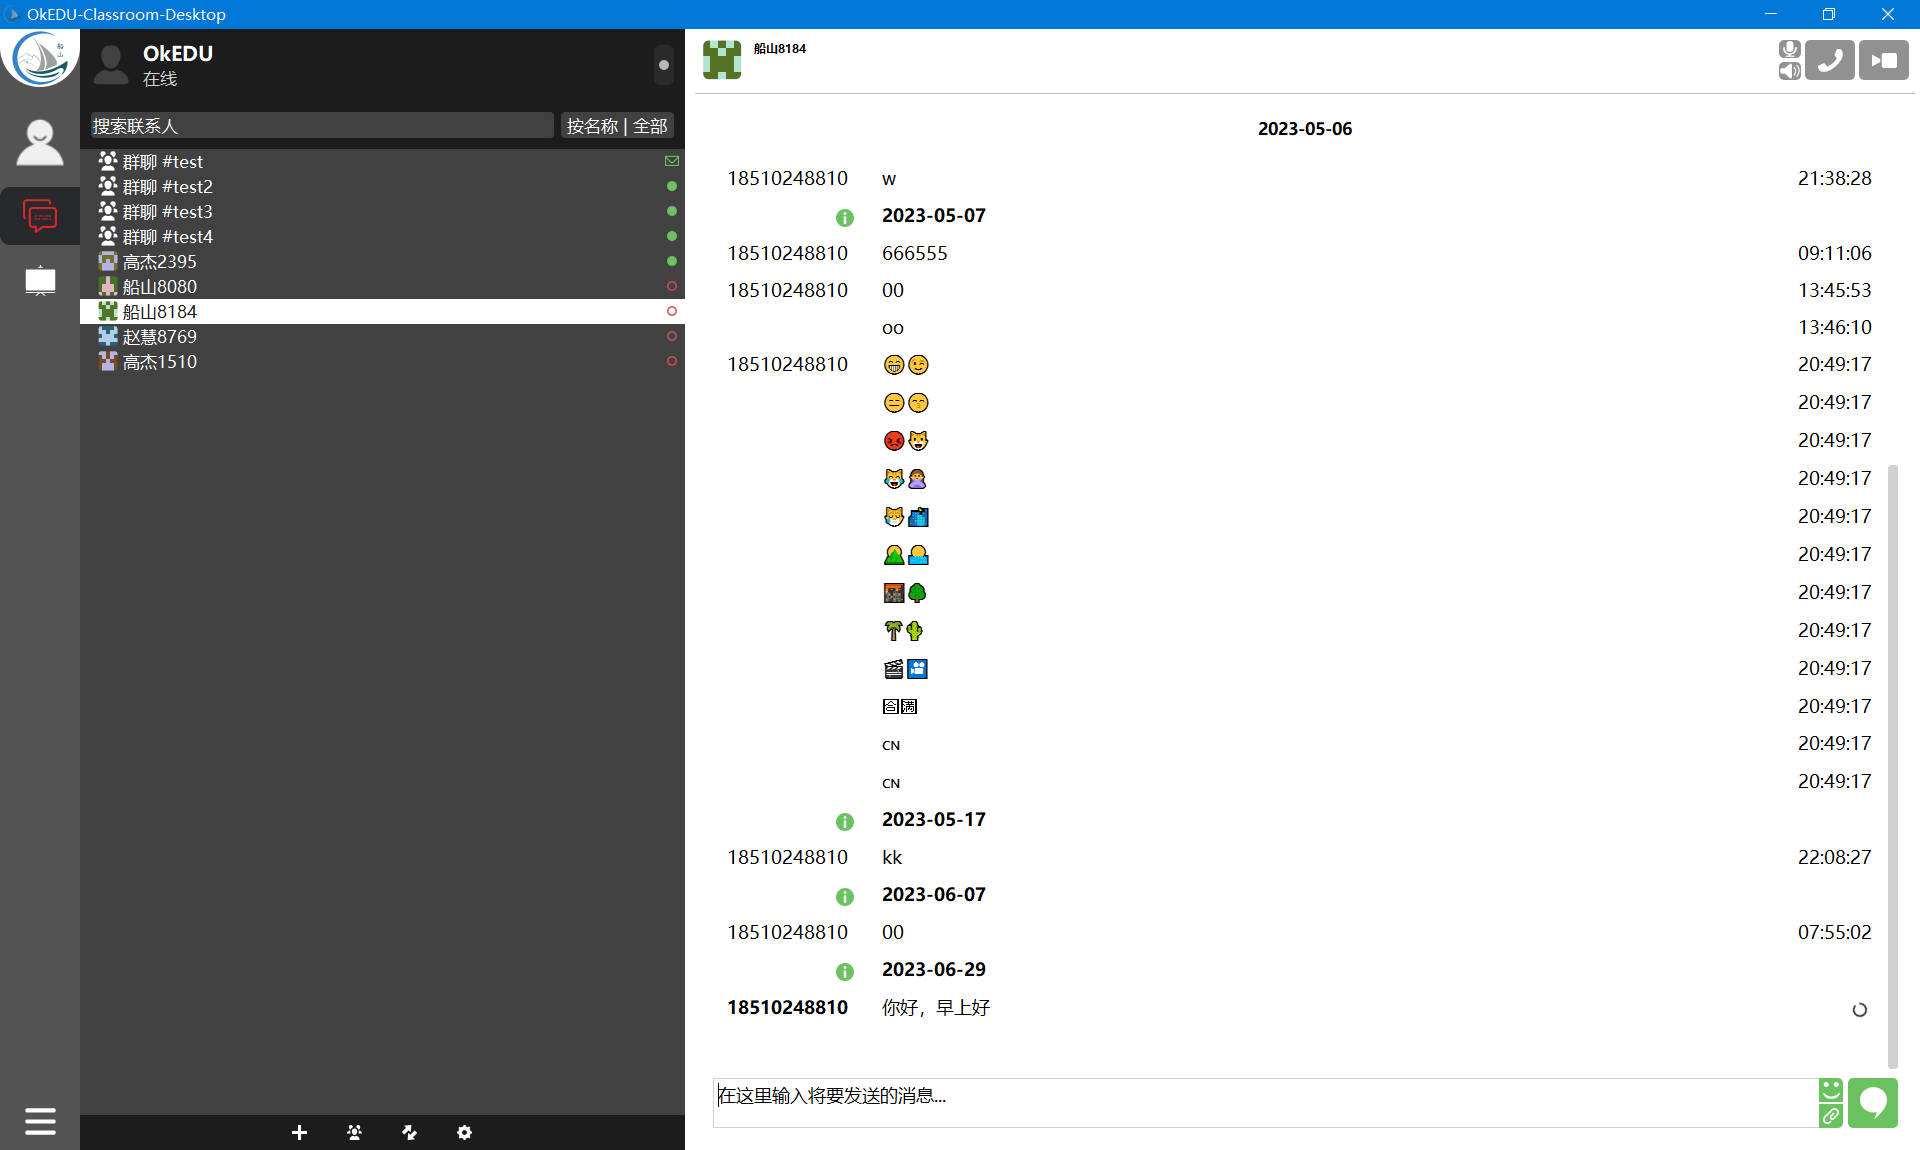Start a voice call with 船山8184

click(x=1829, y=60)
